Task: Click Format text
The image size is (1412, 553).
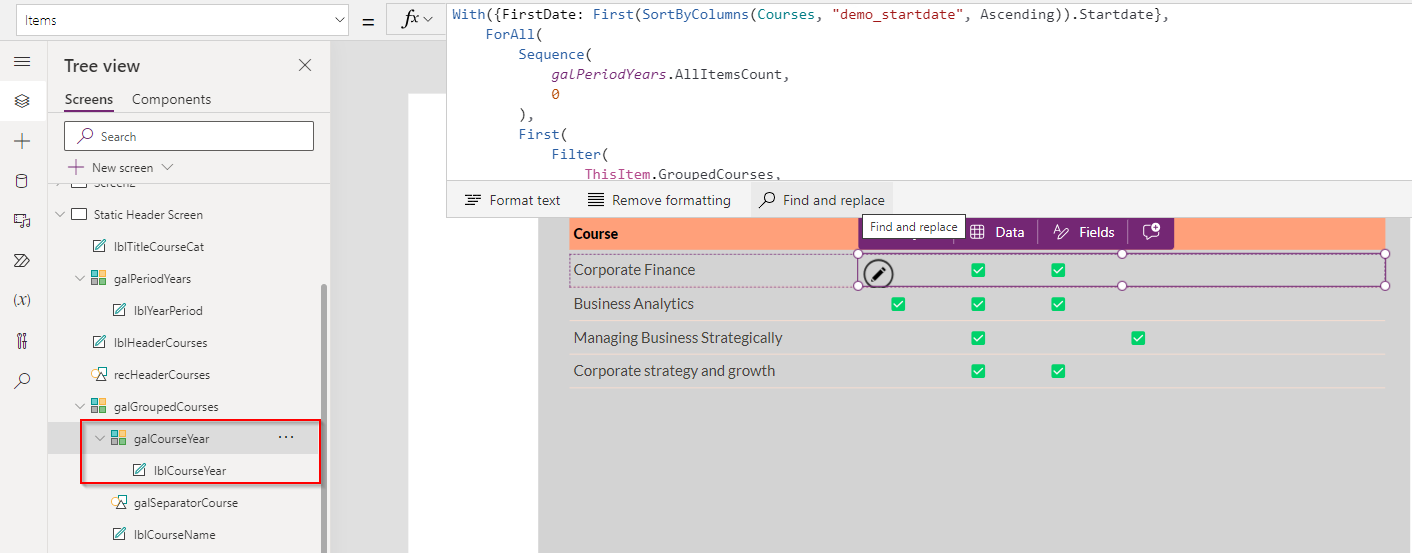Action: point(513,200)
